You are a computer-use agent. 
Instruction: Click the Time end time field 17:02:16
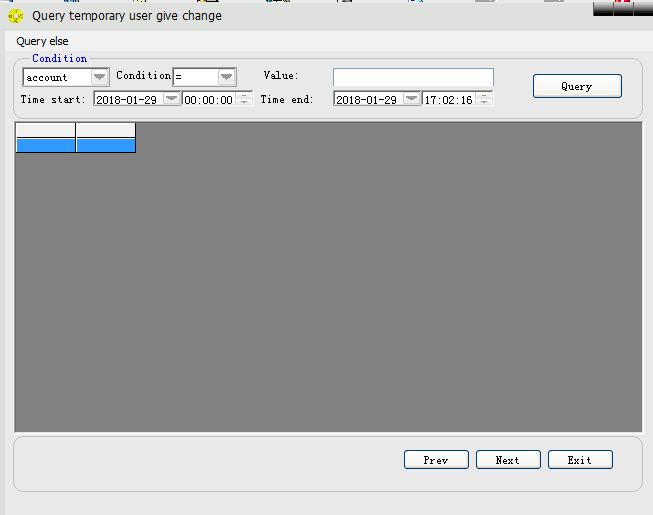(x=449, y=100)
